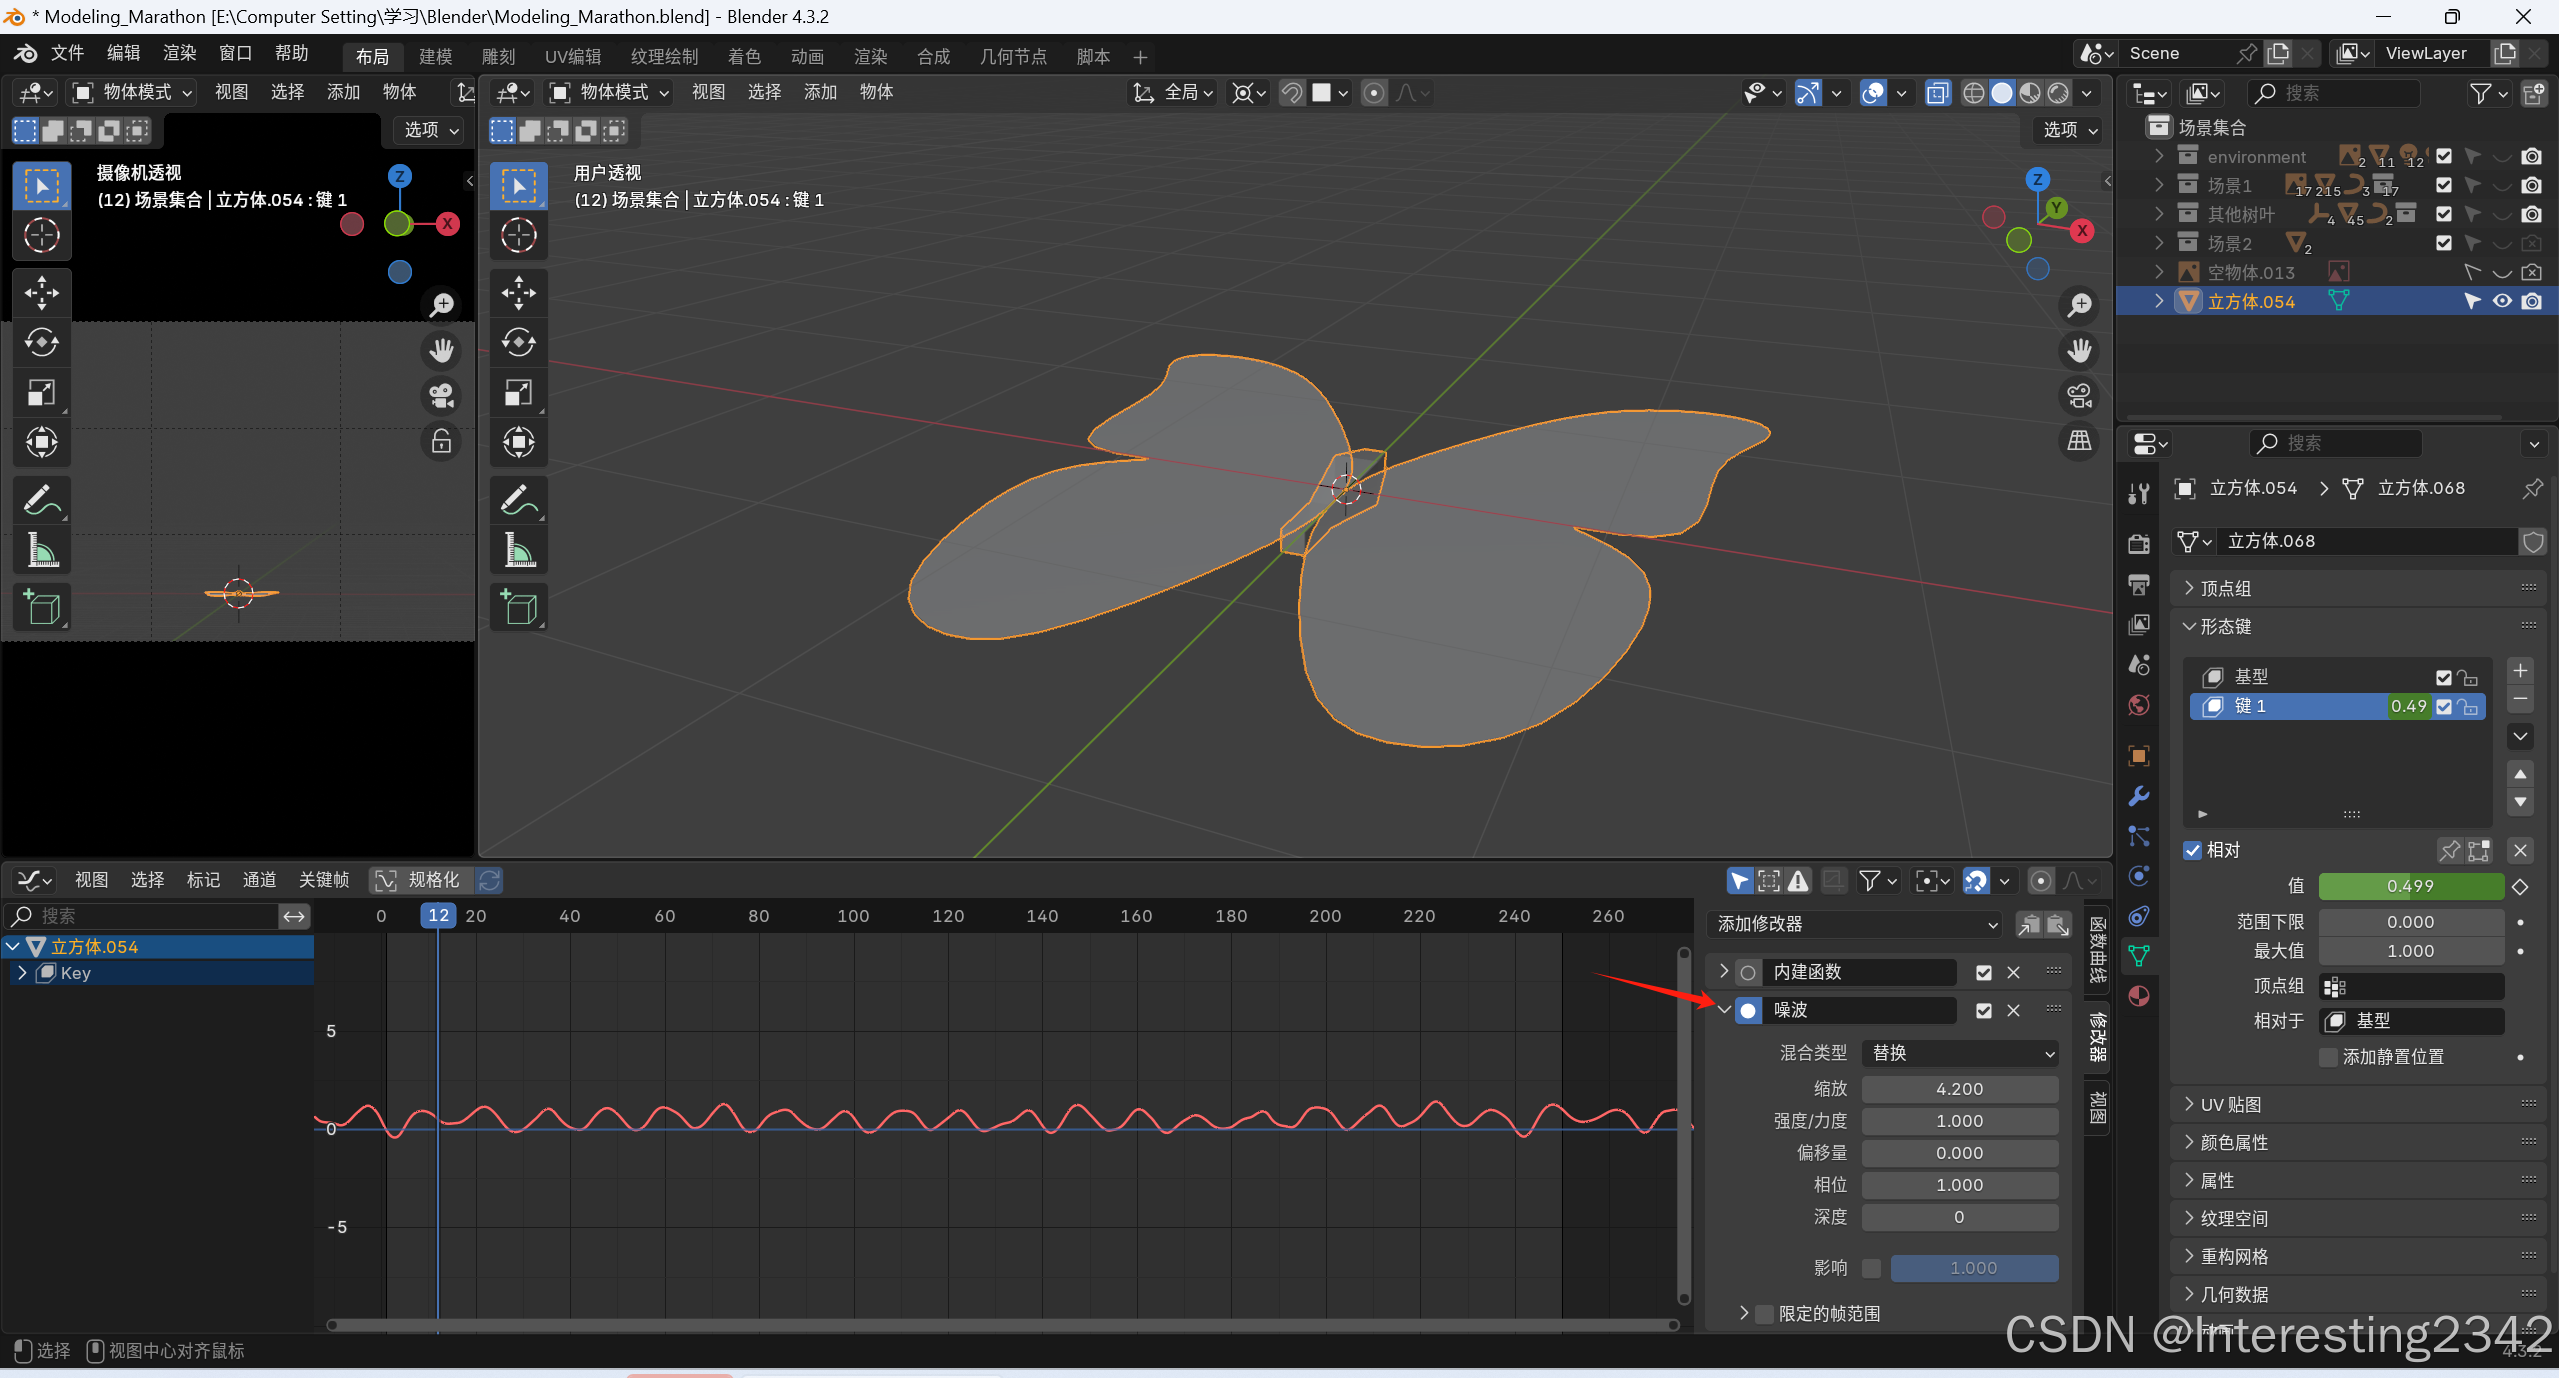Select the Move tool in main viewport

pyautogui.click(x=518, y=293)
